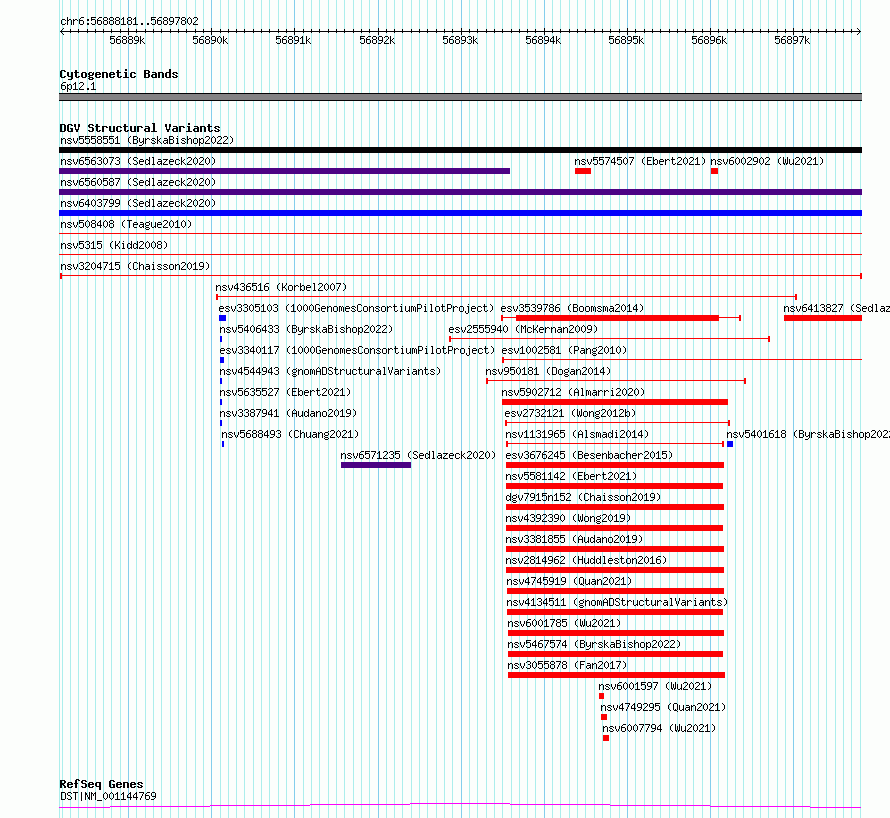Click the nsv436516 Korbel2007 variant line
Viewport: 890px width, 818px height.
coord(506,297)
